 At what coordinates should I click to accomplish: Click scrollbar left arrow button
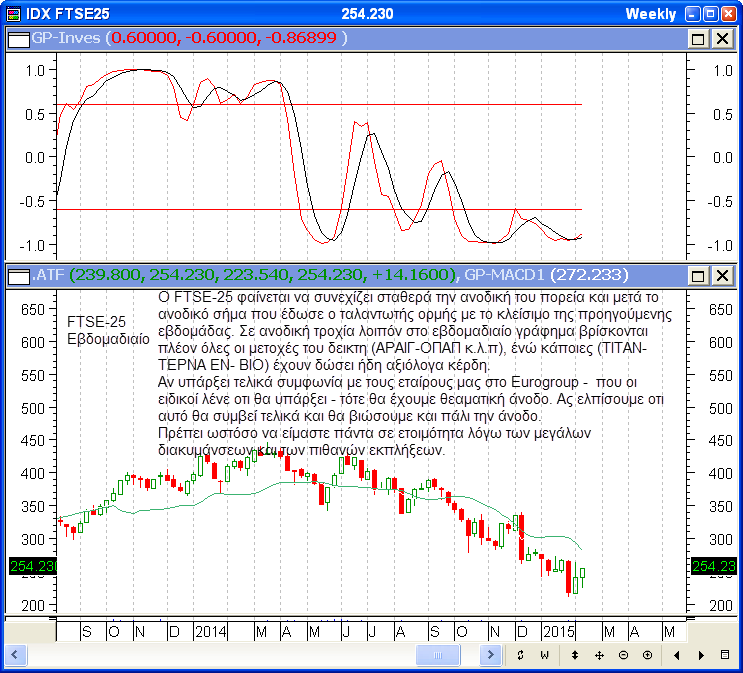(15, 655)
